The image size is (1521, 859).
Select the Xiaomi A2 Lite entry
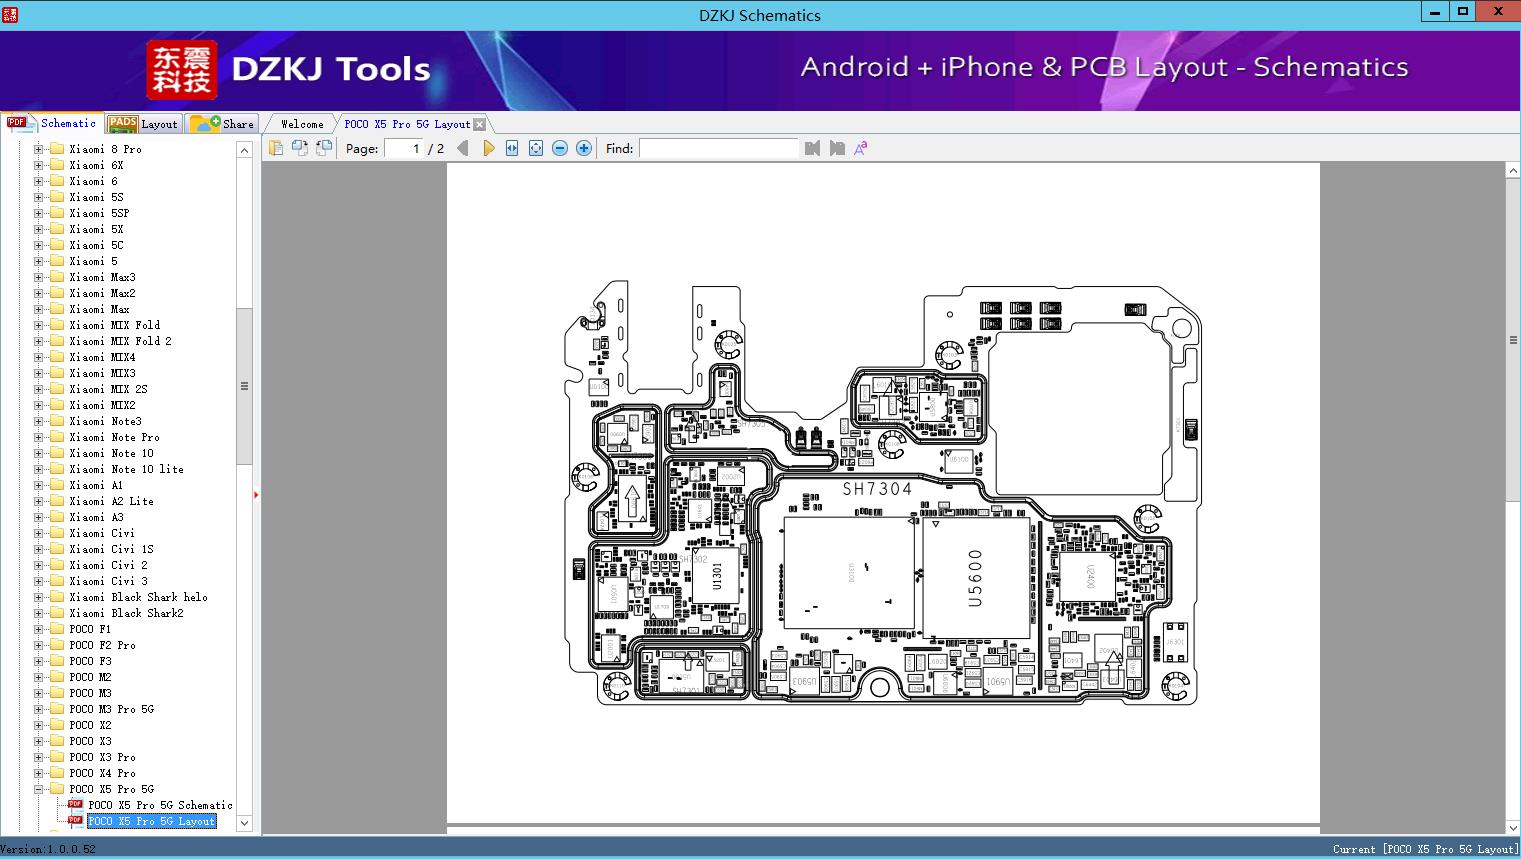point(111,501)
